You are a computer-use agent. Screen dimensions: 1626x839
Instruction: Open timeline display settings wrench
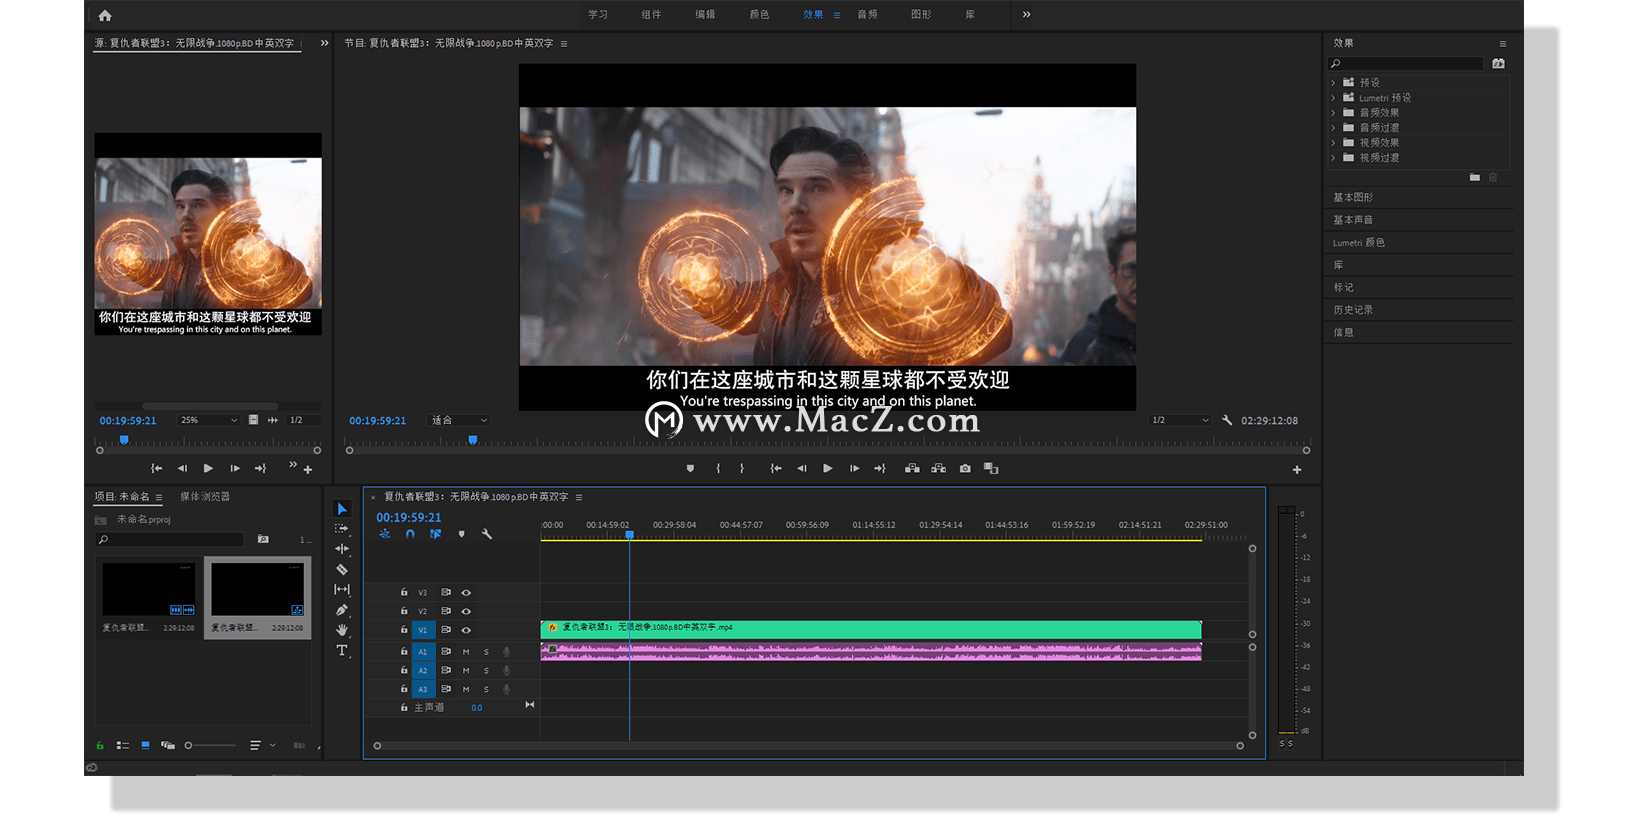coord(487,534)
